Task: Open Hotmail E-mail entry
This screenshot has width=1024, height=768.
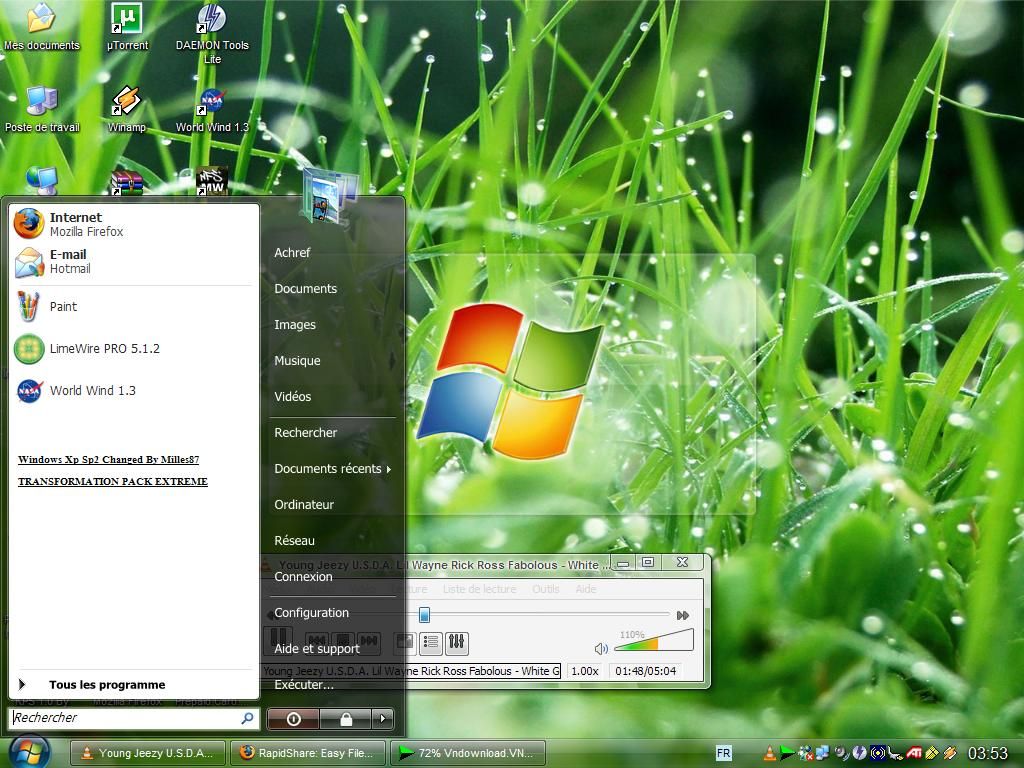Action: (133, 261)
